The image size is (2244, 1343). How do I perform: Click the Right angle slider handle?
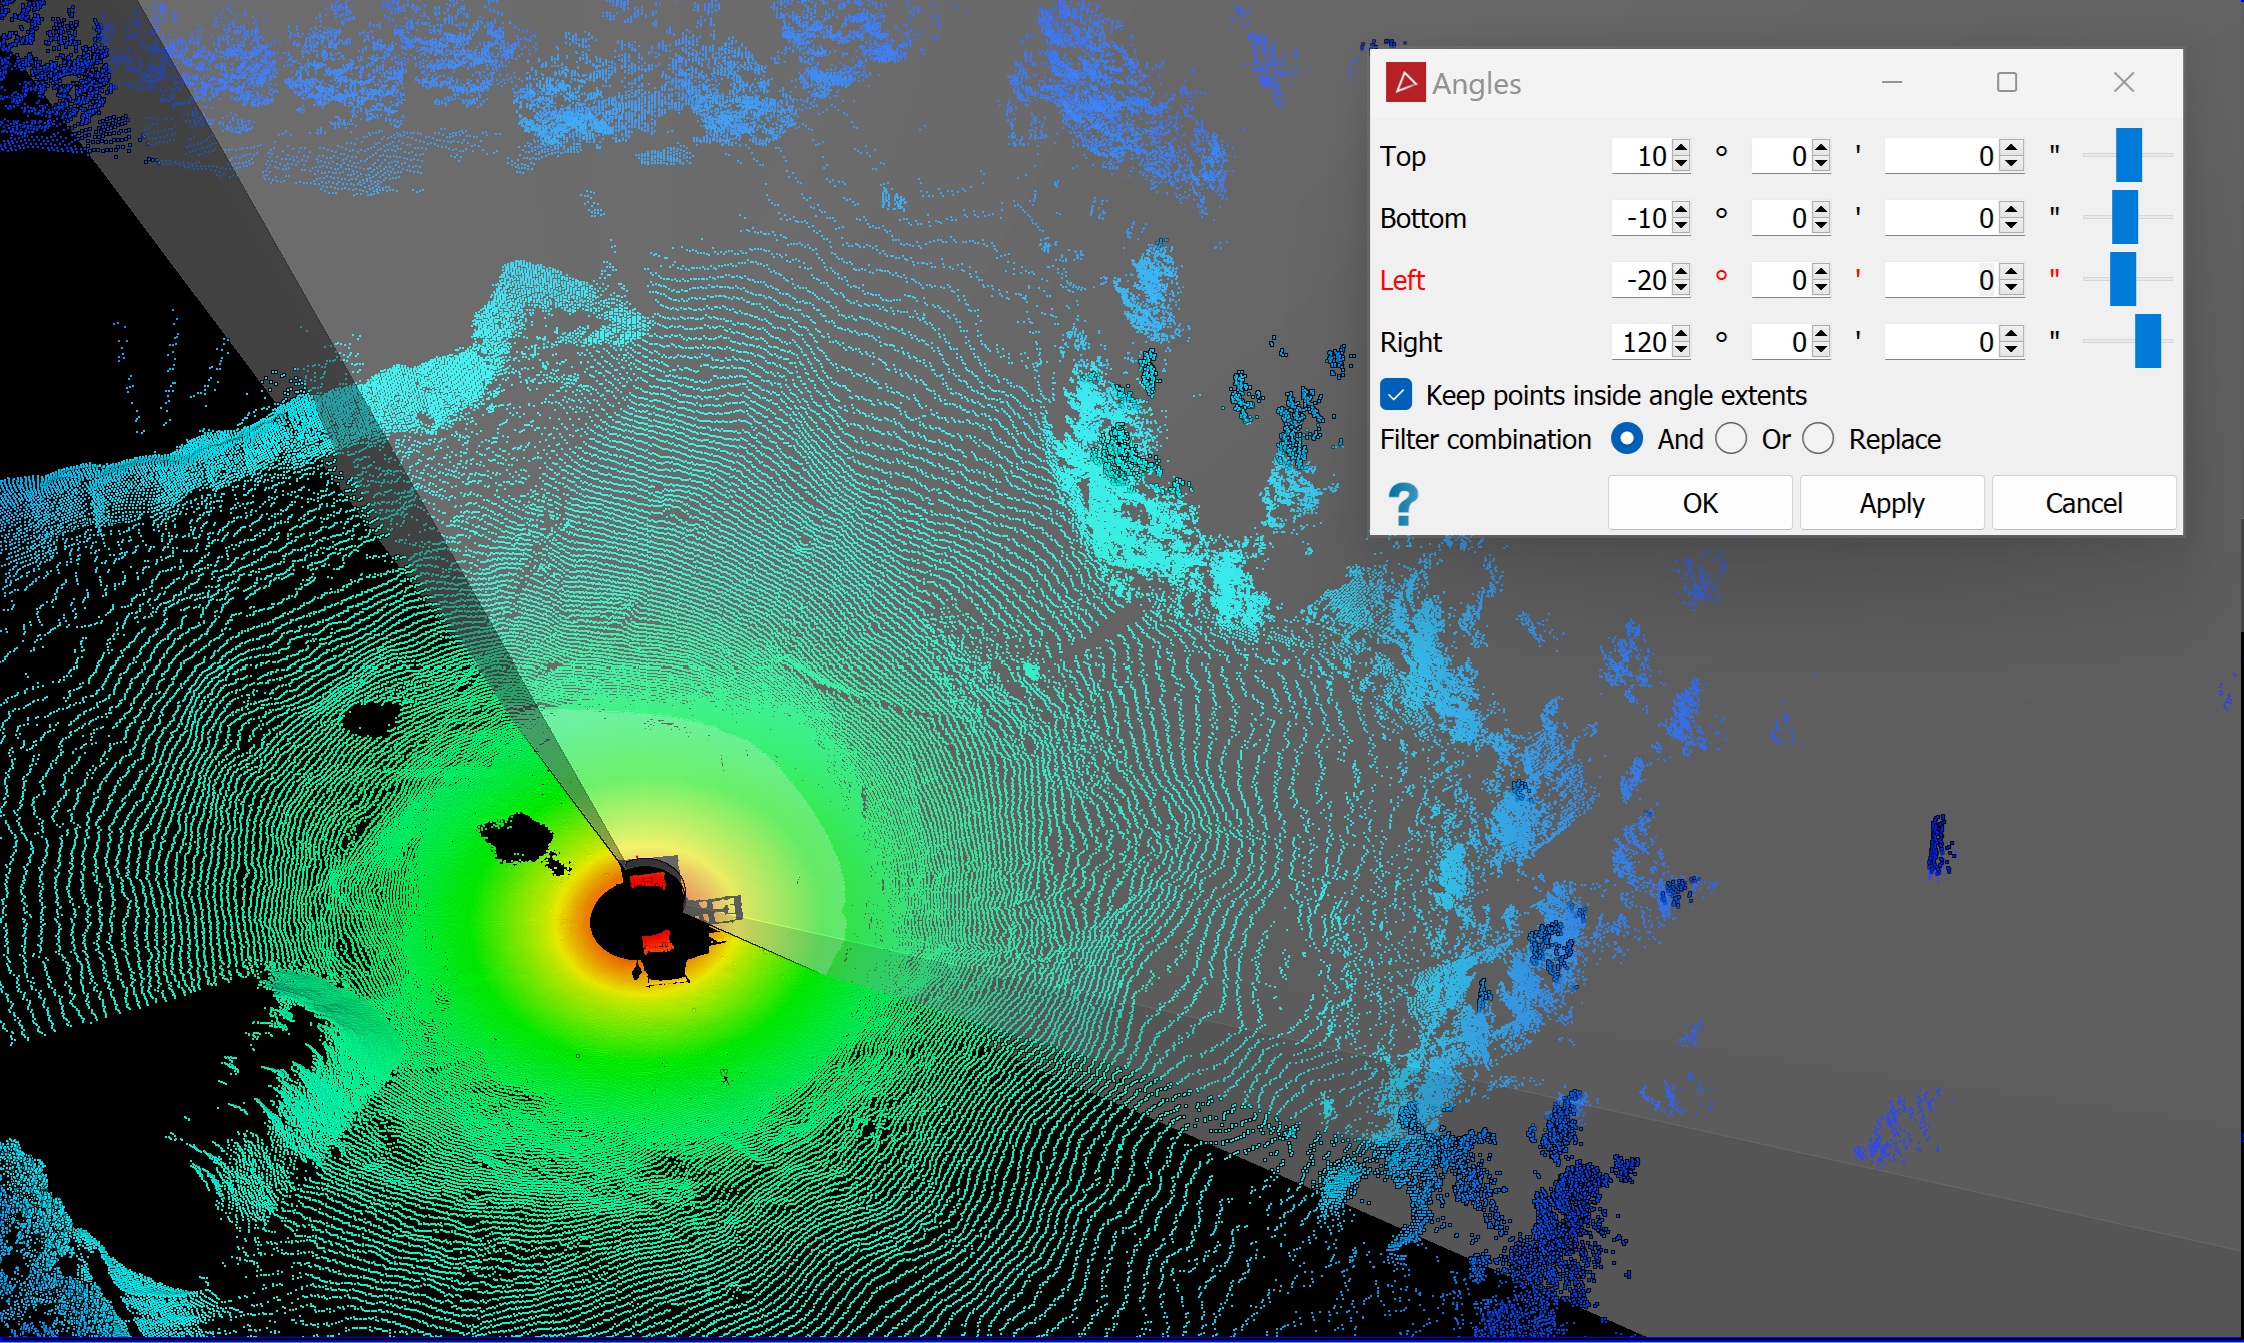(x=2147, y=341)
